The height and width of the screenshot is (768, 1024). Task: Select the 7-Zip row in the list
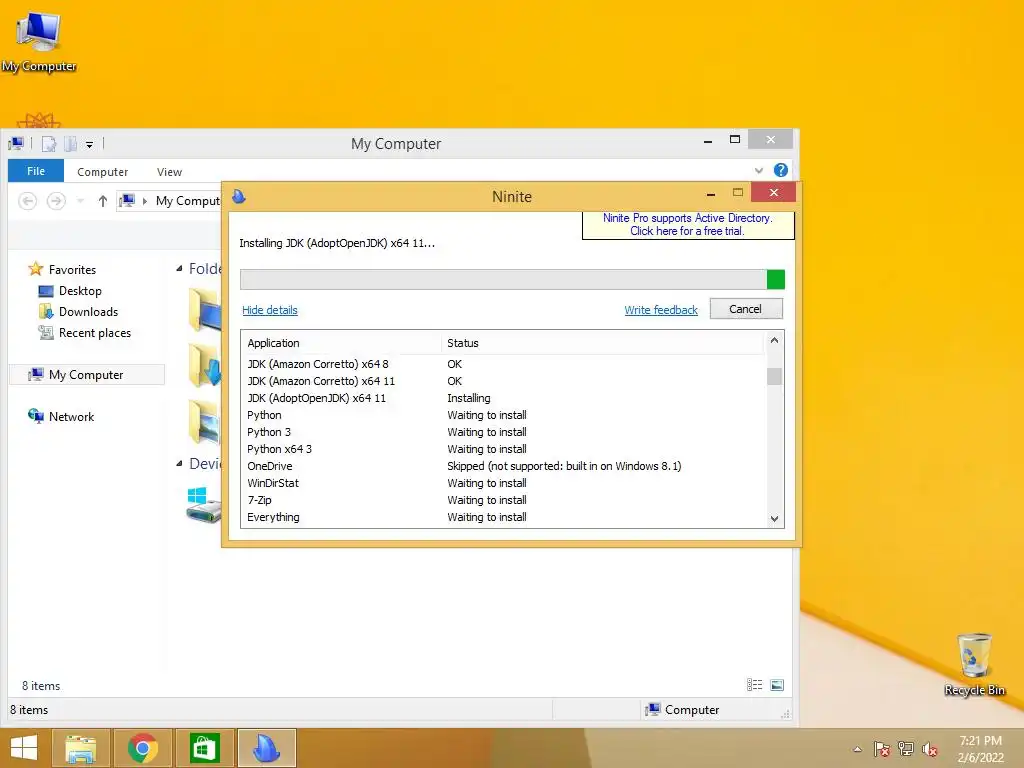(504, 500)
